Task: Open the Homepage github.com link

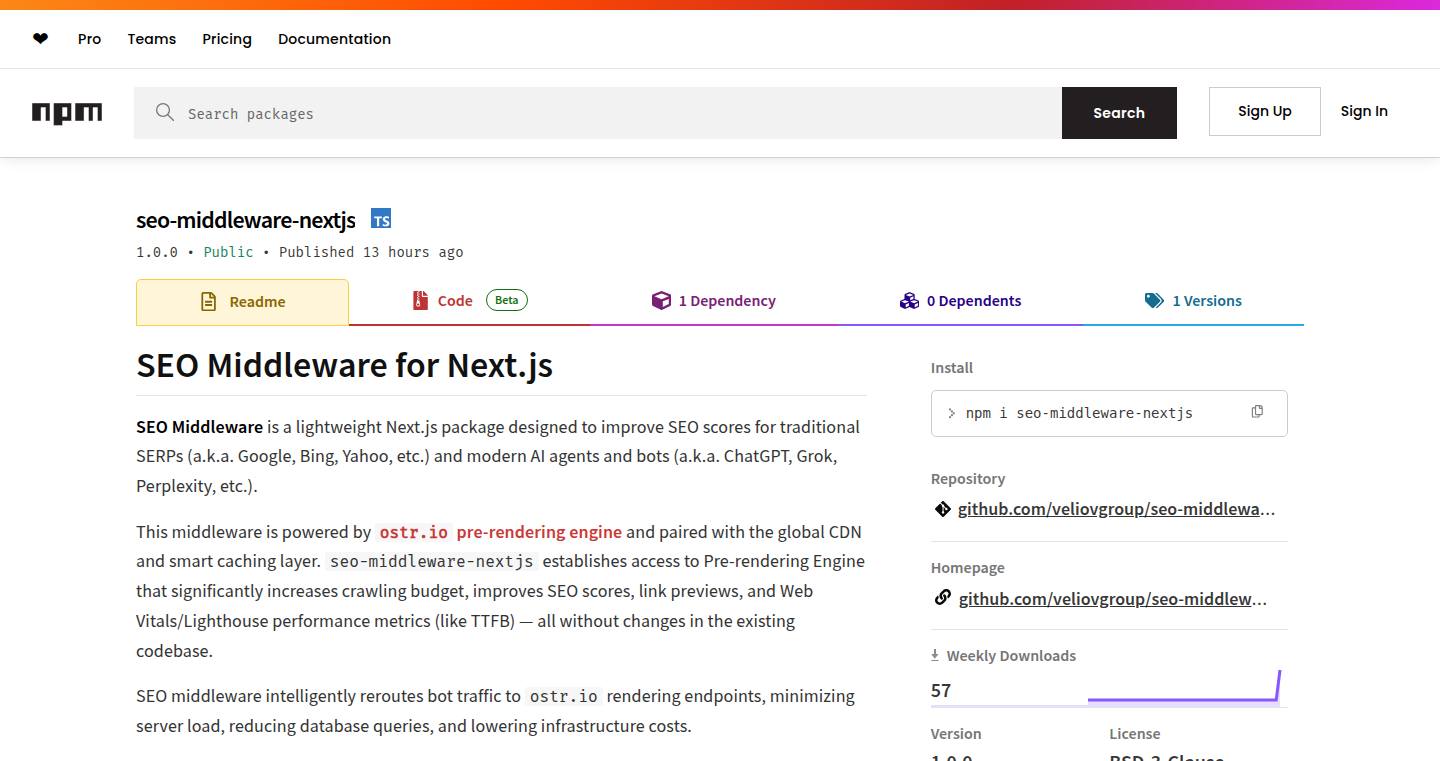Action: (1113, 599)
